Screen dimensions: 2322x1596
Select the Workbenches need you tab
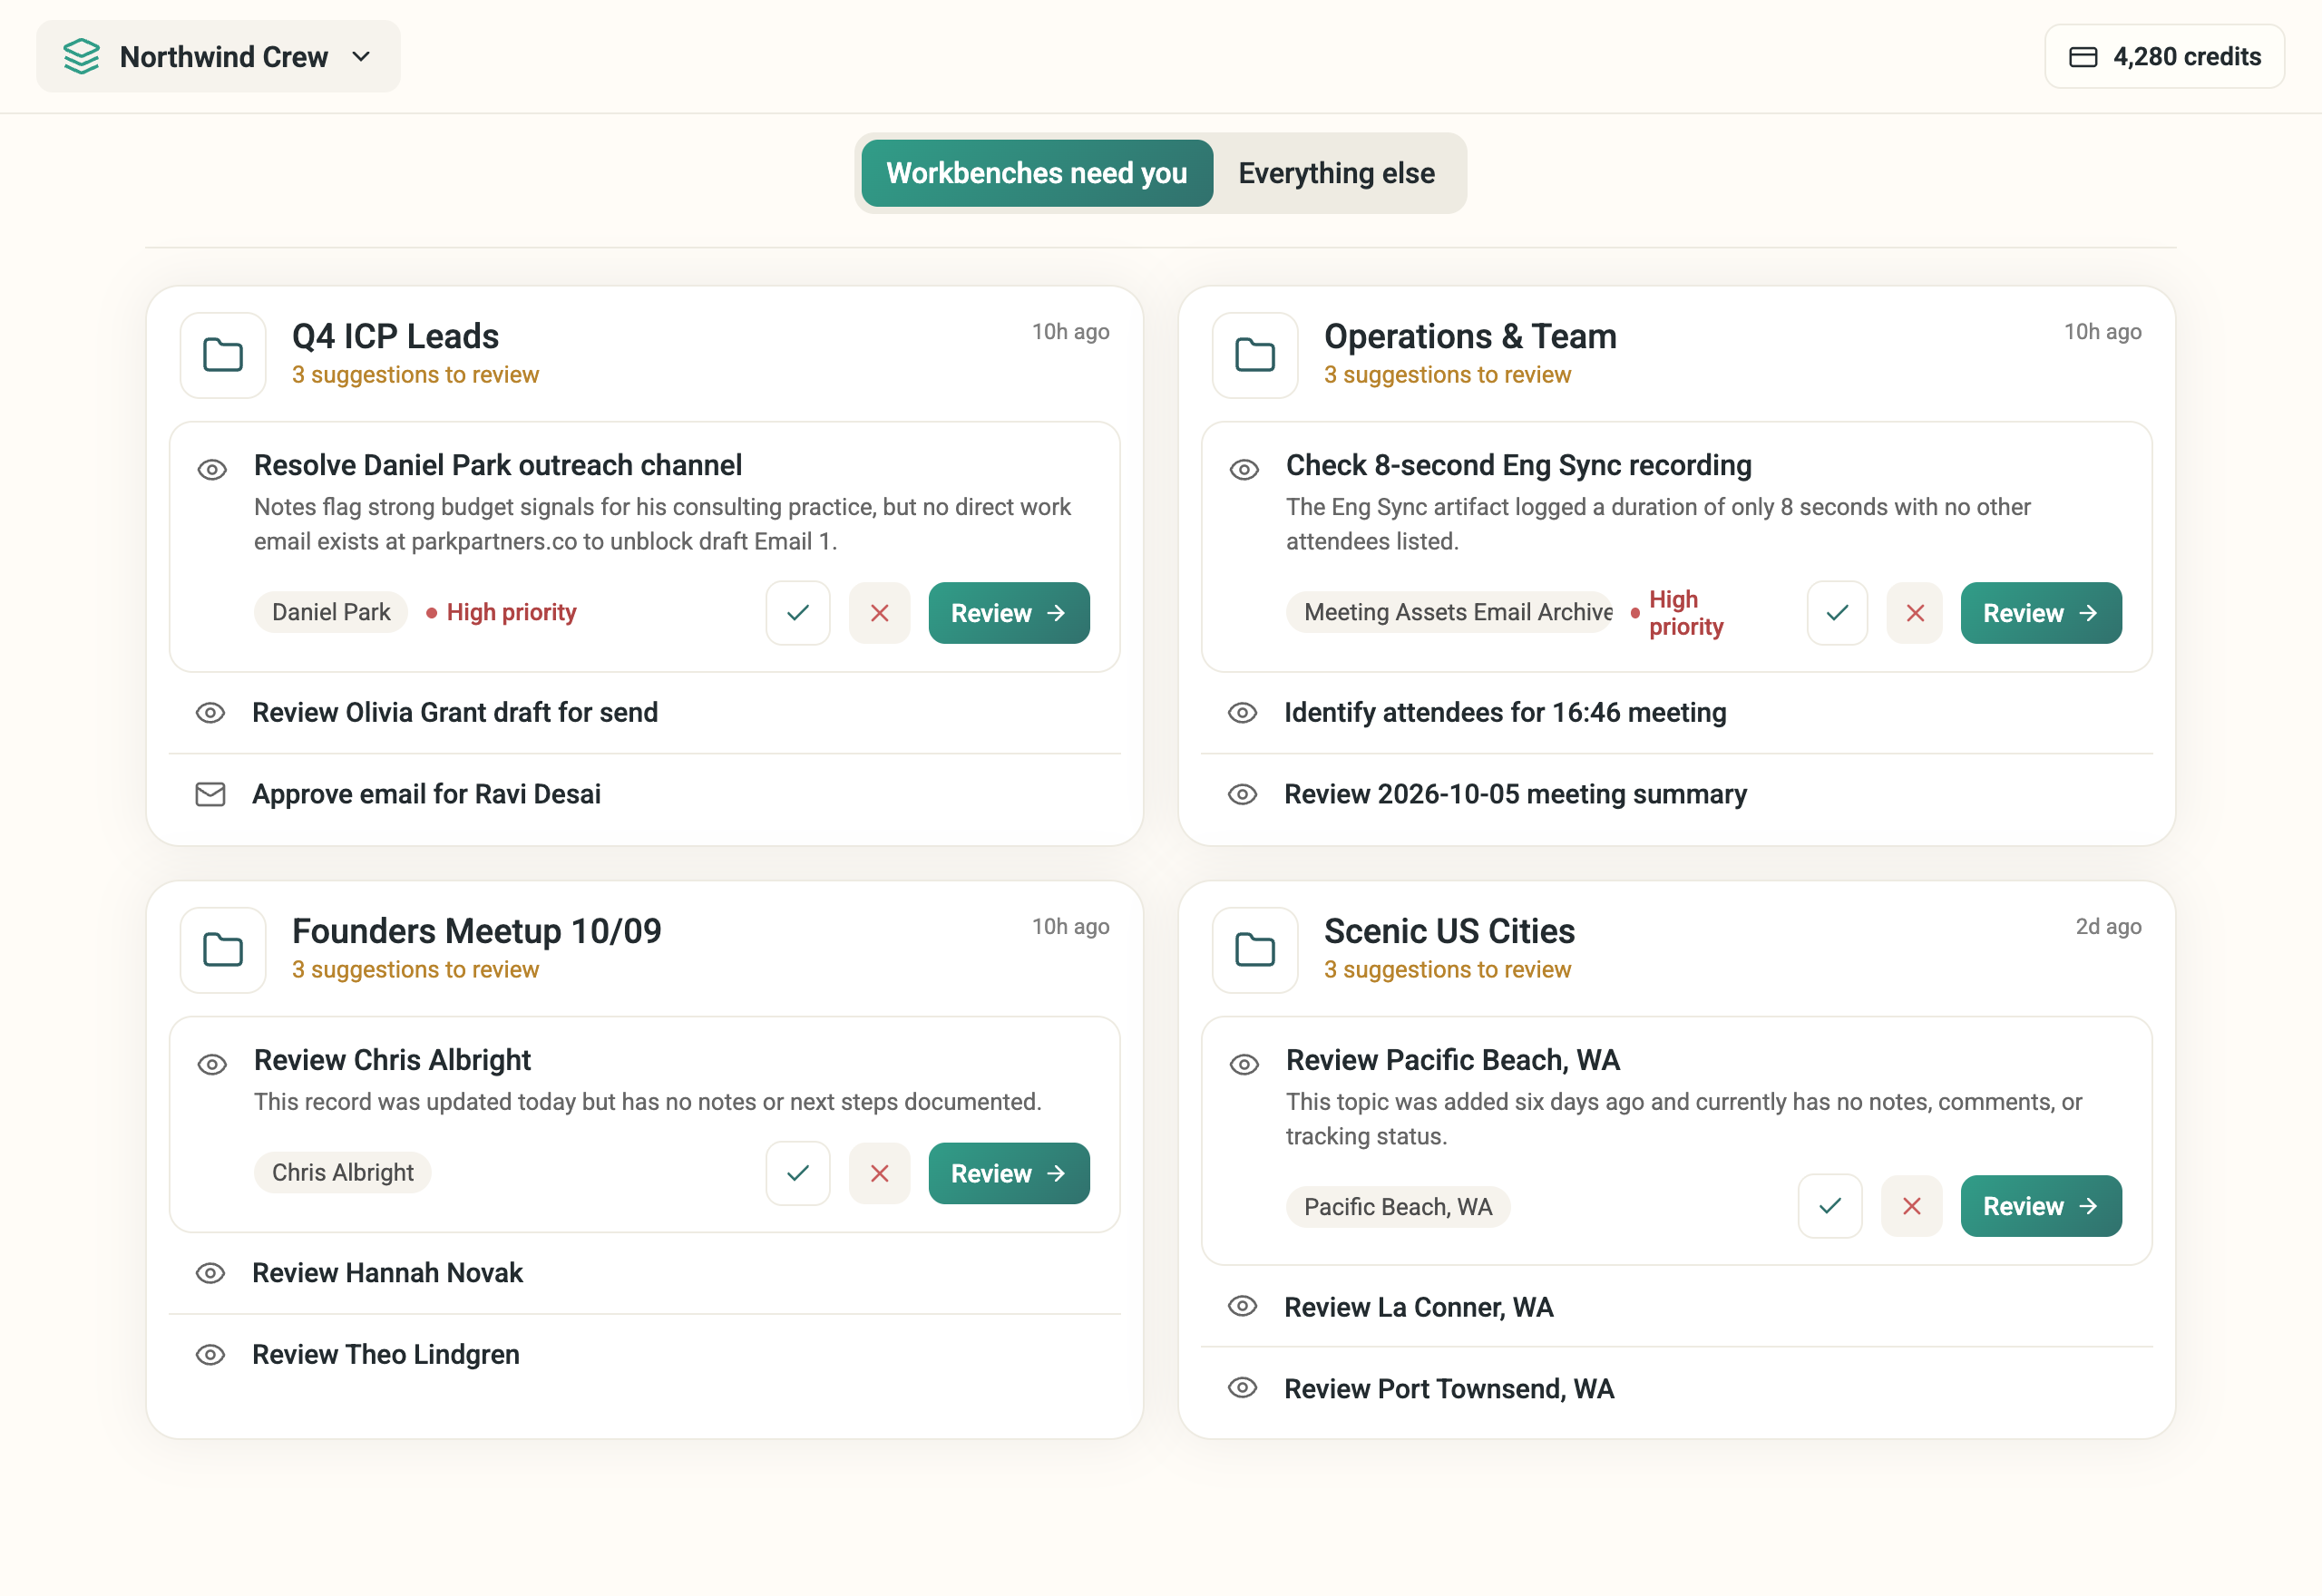tap(1036, 173)
